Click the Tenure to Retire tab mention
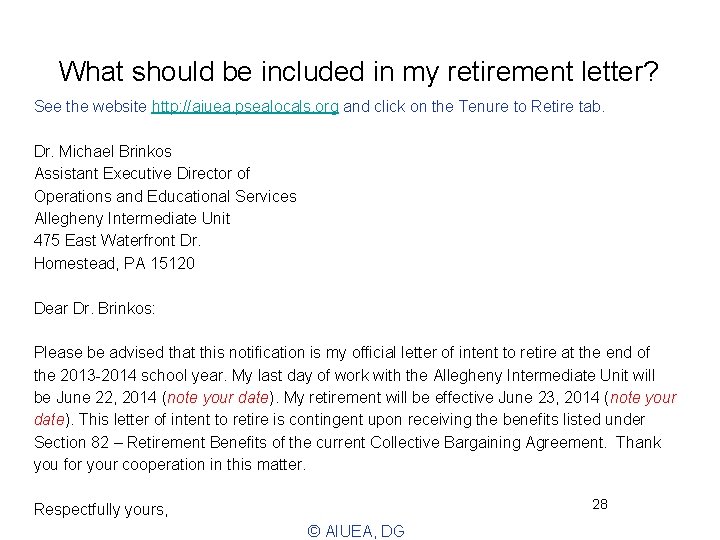 click(530, 105)
